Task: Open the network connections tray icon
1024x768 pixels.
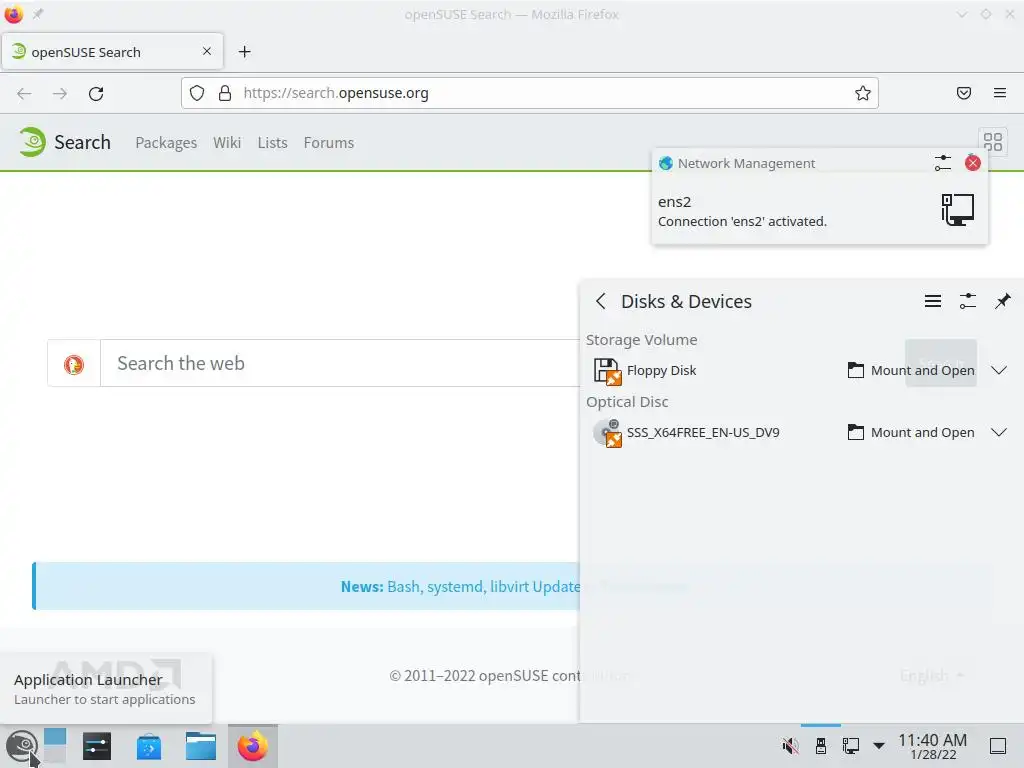Action: [850, 745]
